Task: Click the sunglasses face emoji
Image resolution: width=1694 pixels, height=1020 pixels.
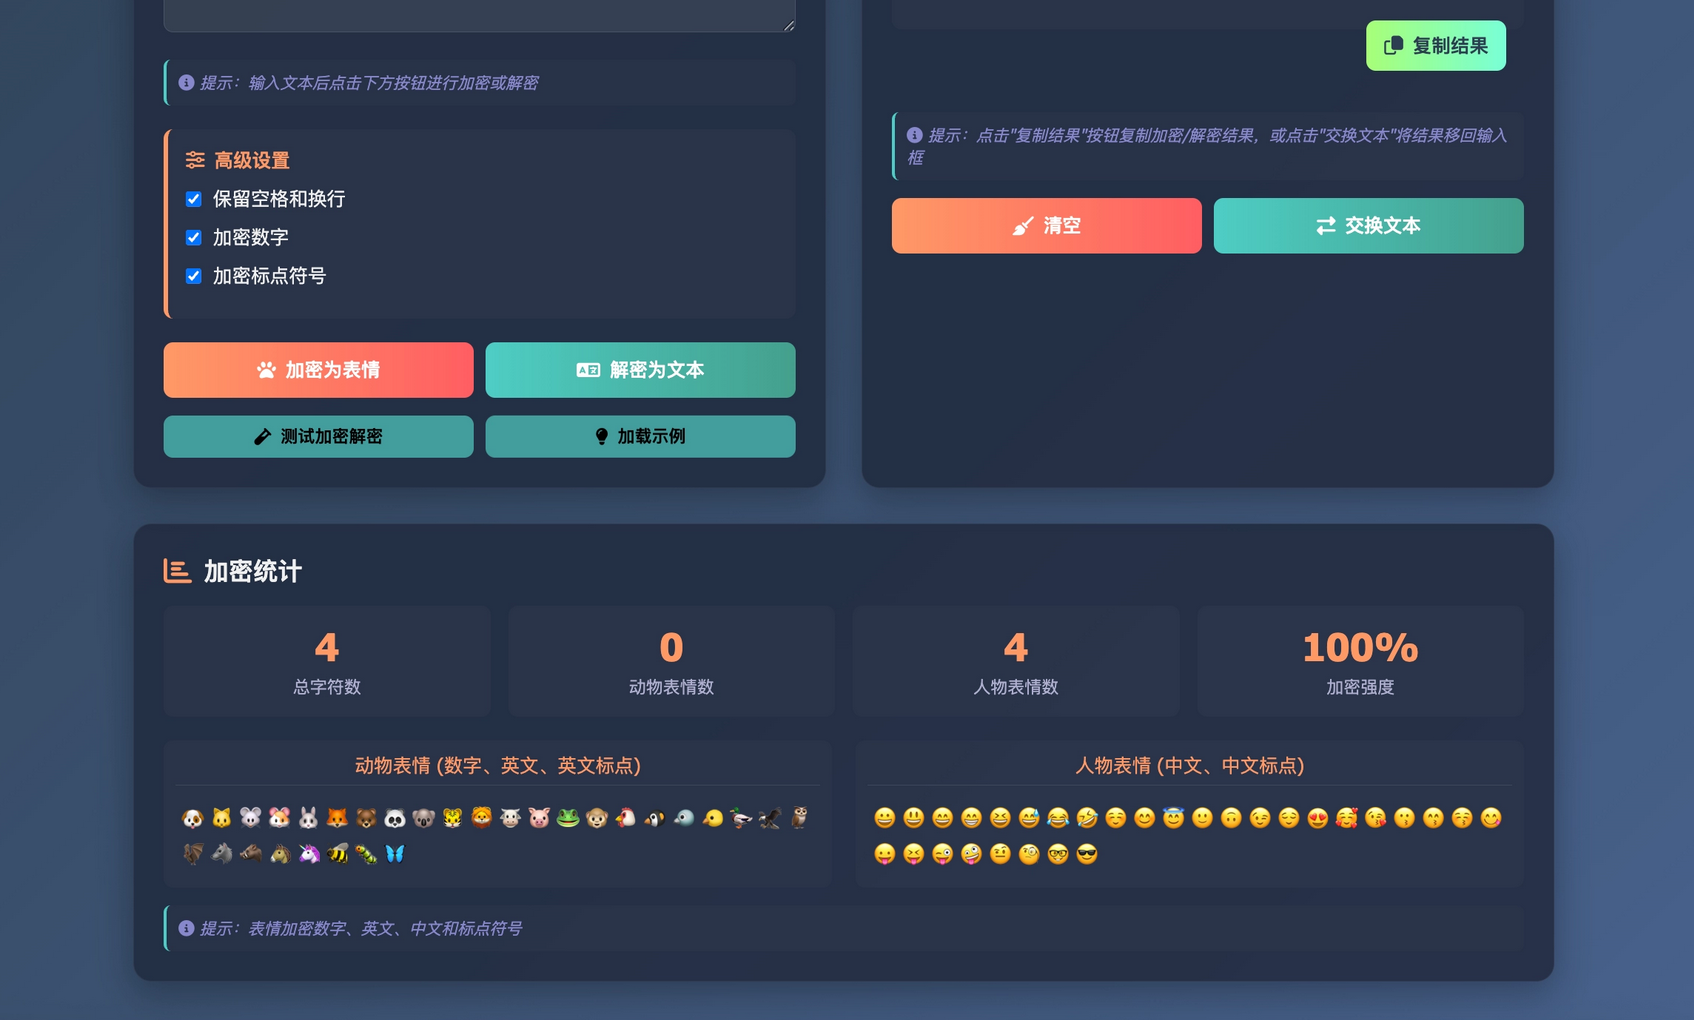Action: coord(1087,854)
